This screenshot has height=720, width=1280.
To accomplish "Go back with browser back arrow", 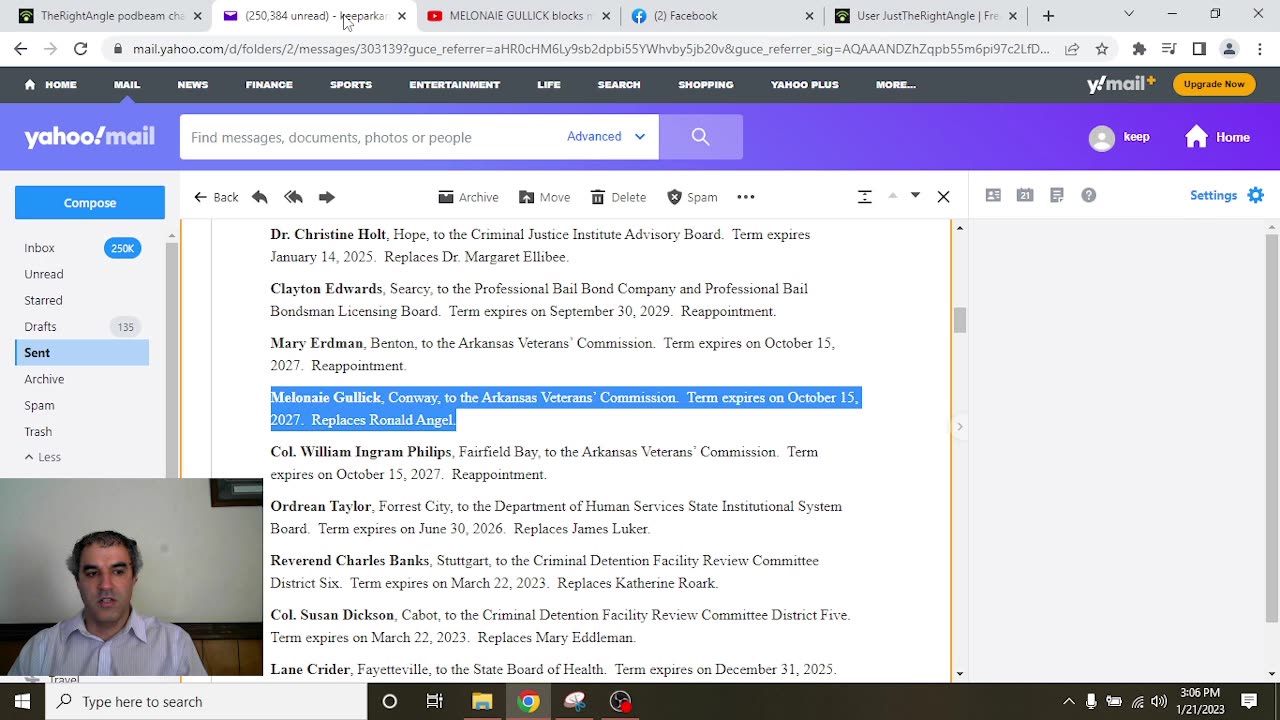I will click(21, 48).
